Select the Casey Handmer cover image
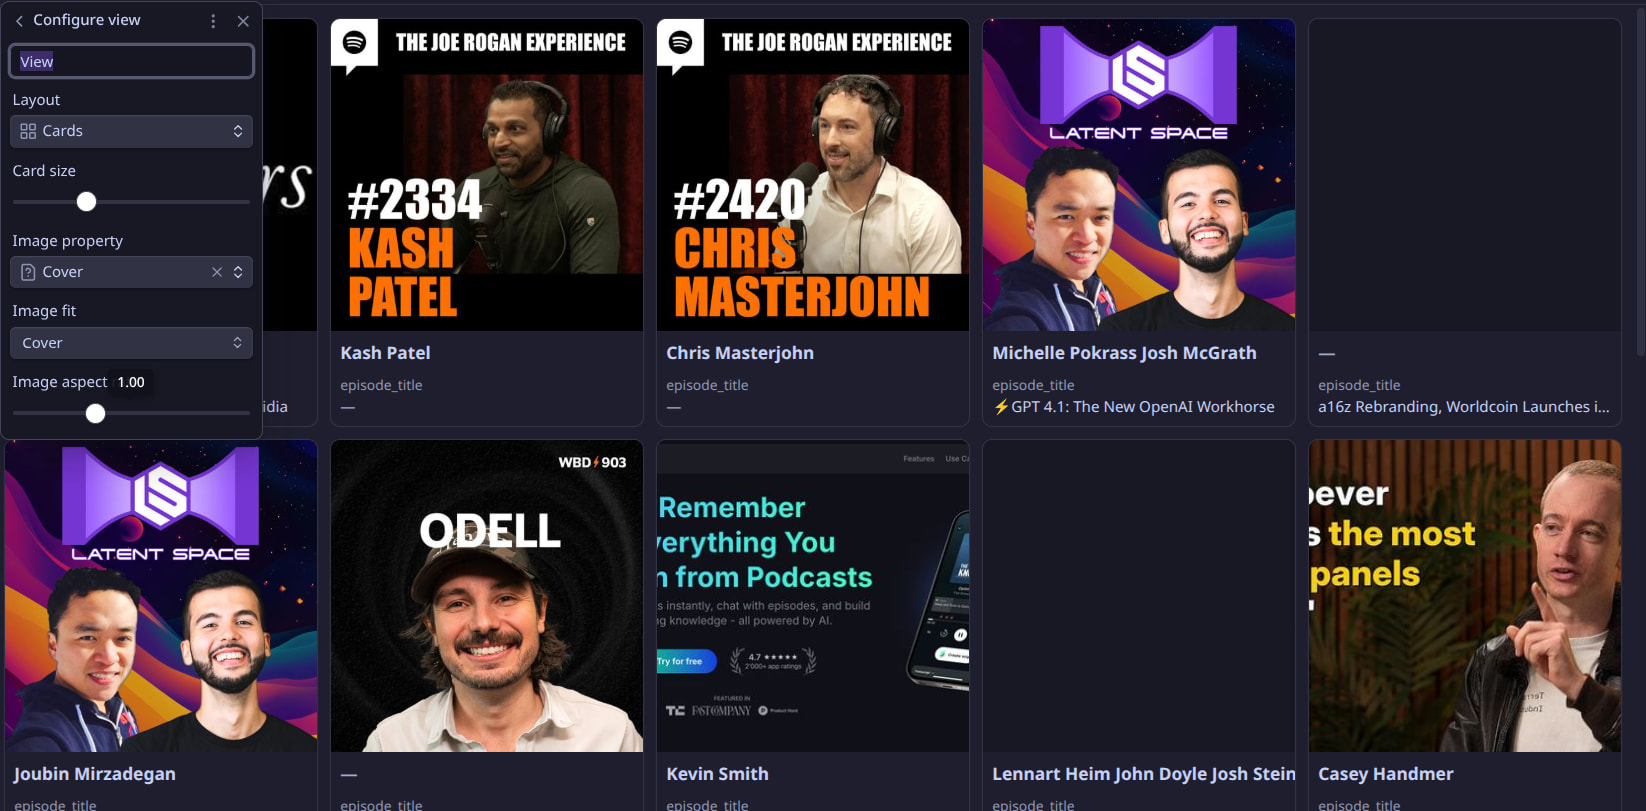 coord(1465,596)
